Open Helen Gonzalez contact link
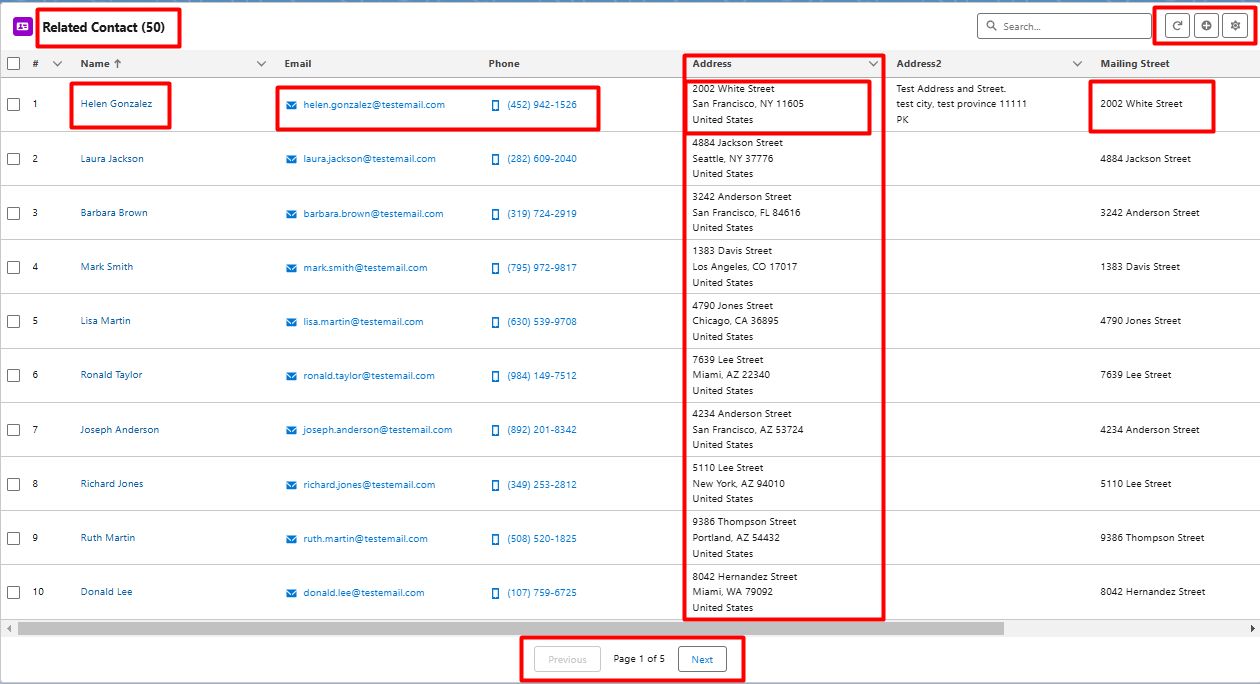This screenshot has height=684, width=1260. tap(117, 104)
